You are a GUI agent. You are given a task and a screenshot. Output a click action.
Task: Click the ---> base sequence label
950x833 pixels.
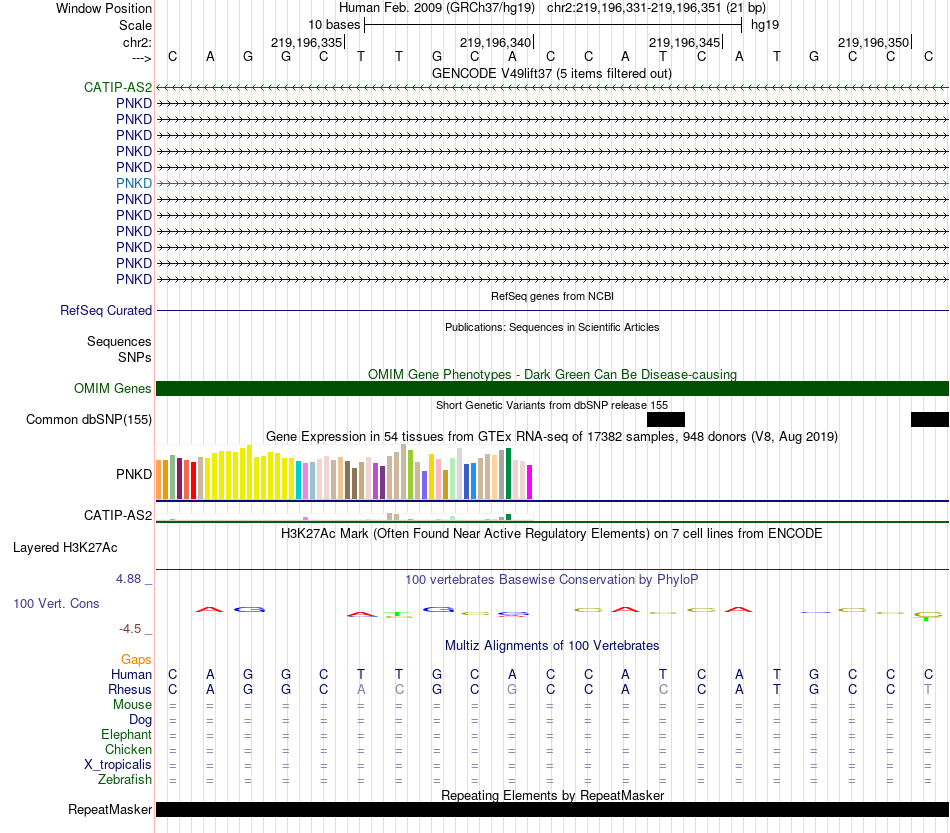click(x=141, y=58)
